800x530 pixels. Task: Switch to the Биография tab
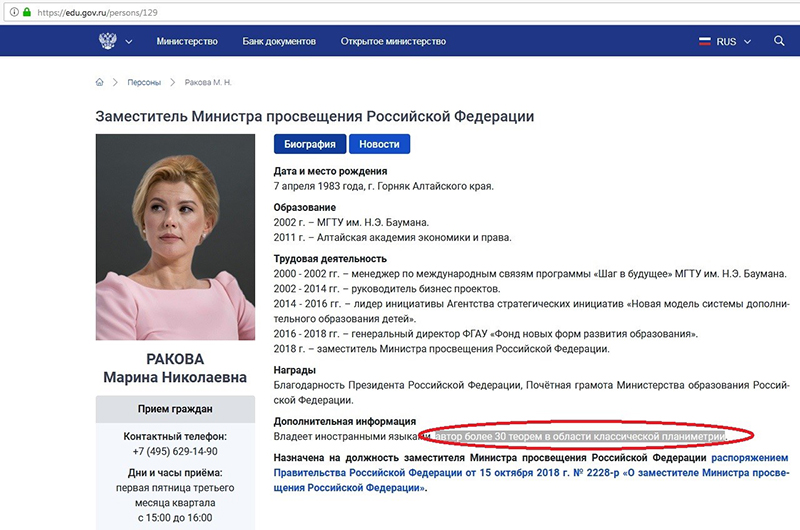[311, 144]
